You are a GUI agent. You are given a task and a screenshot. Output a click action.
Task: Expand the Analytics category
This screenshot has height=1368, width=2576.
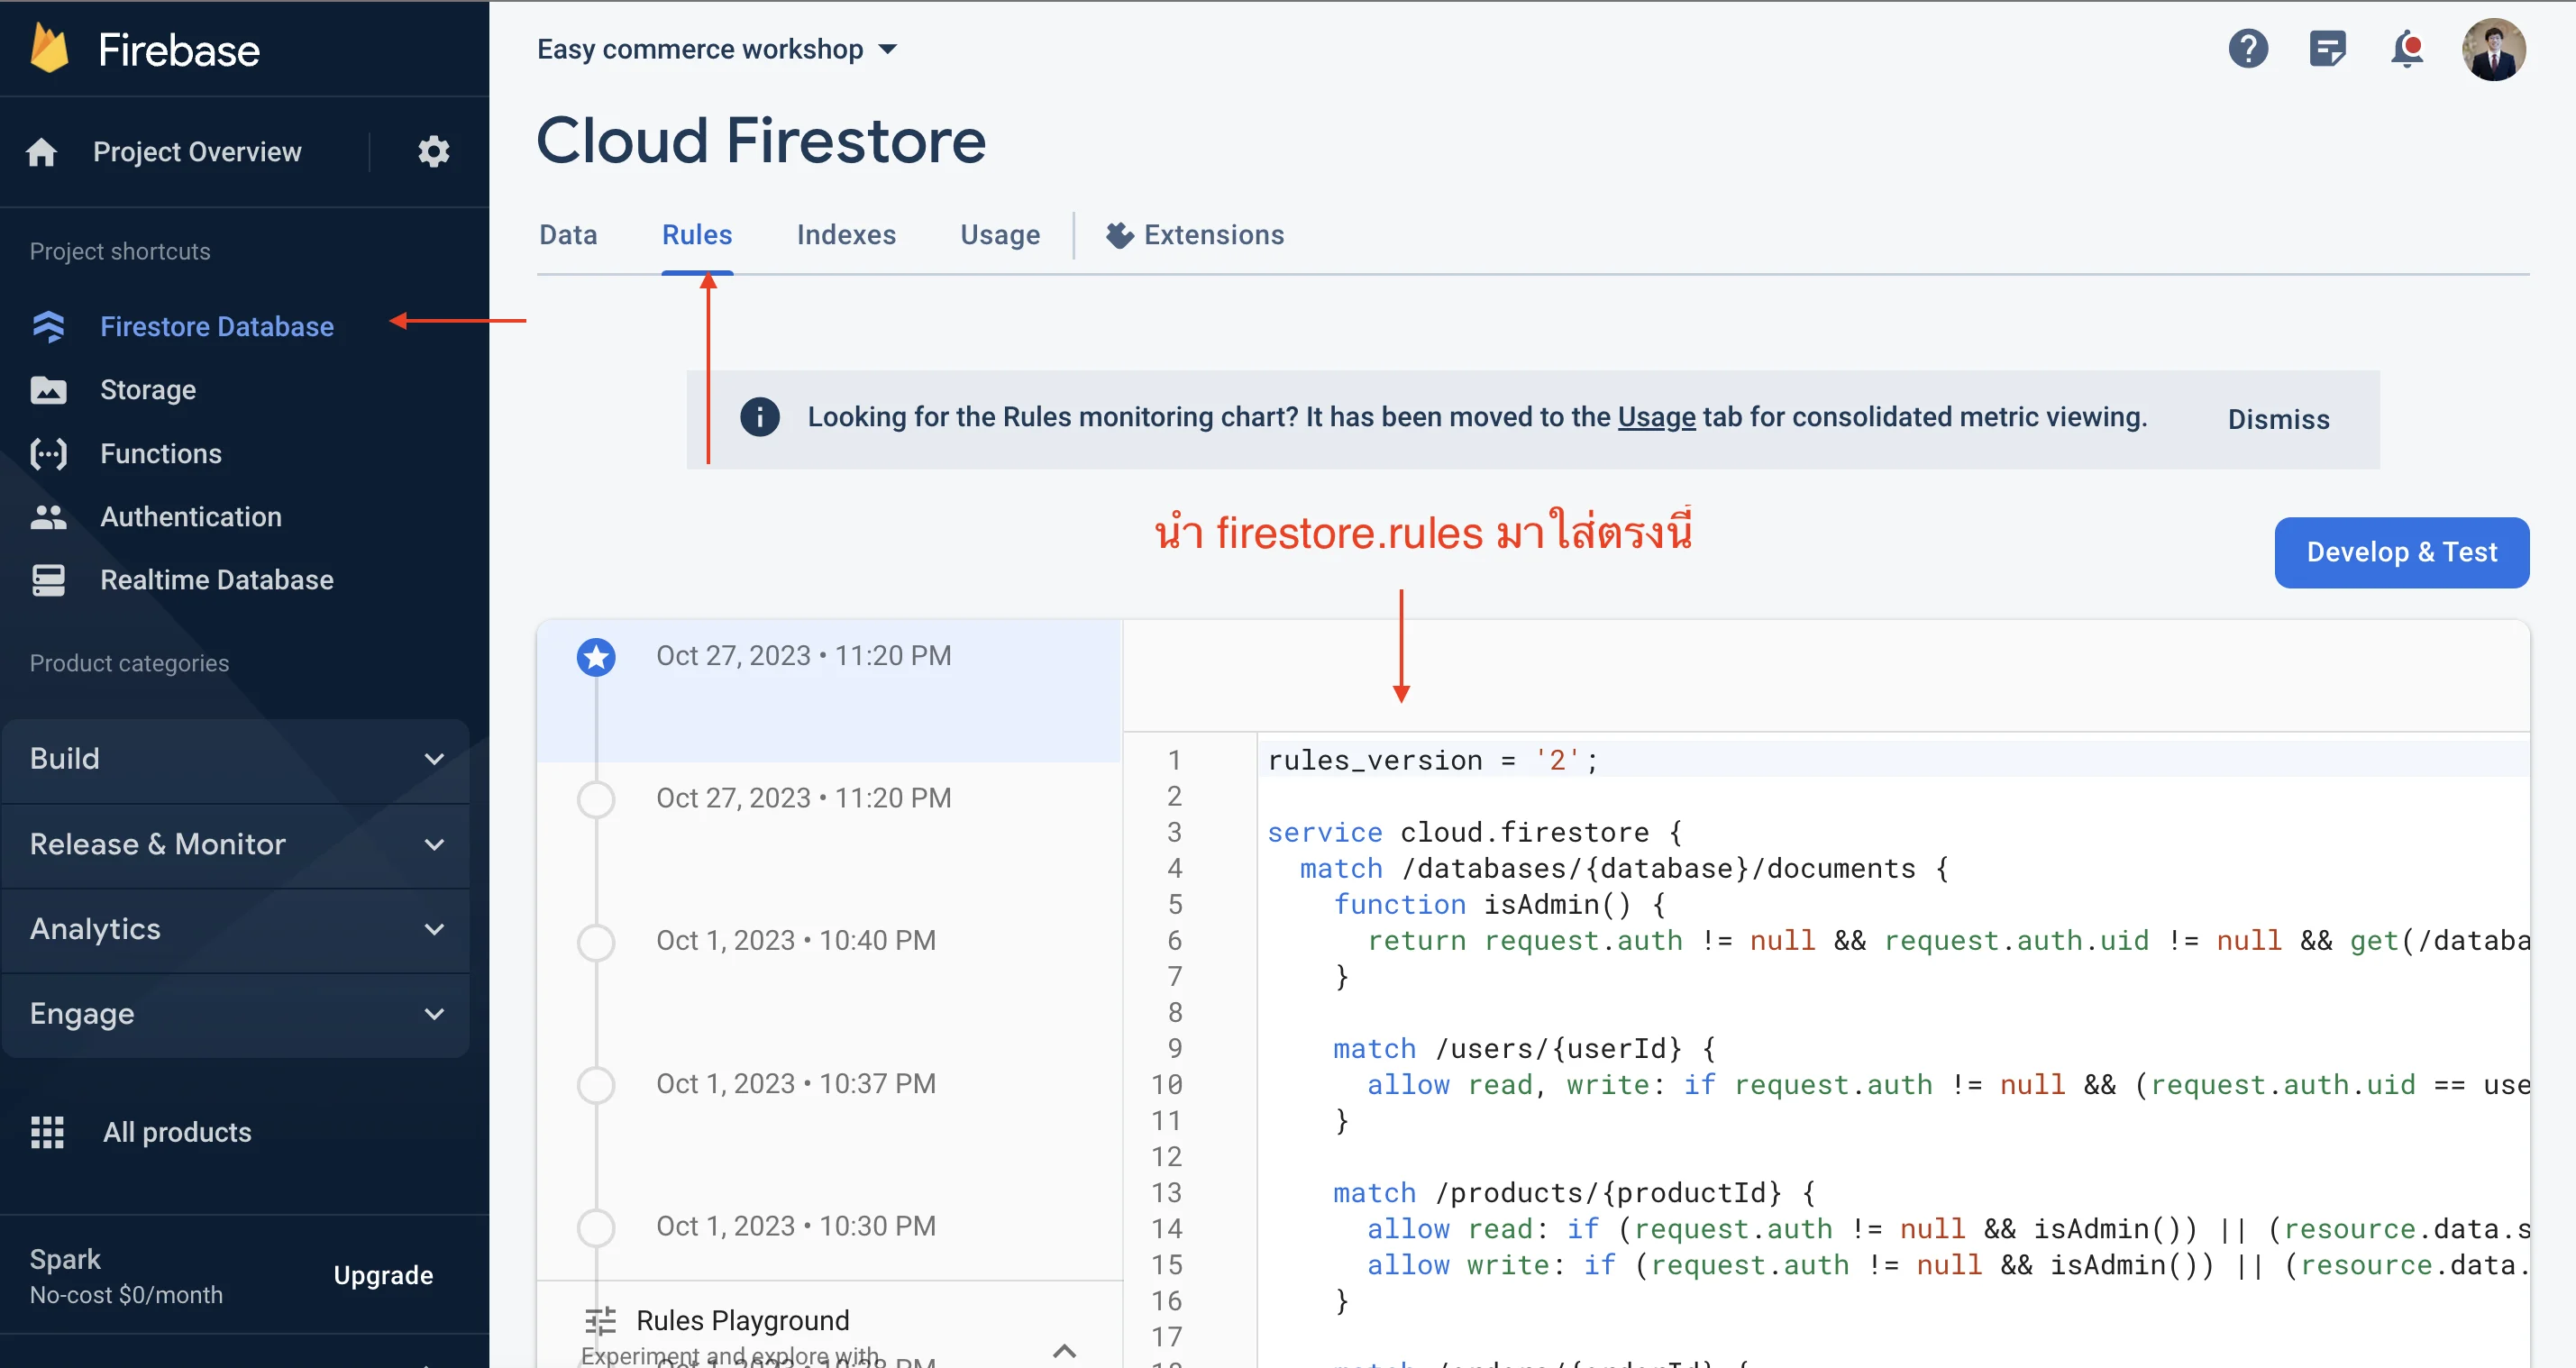236,929
